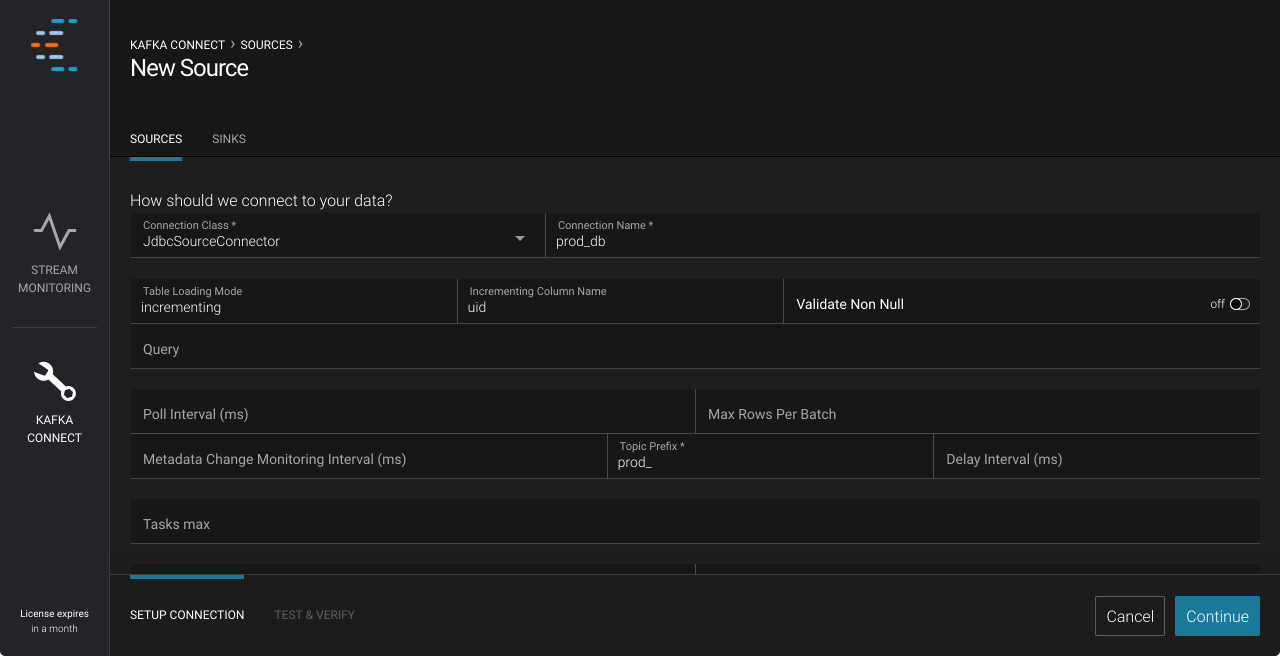
Task: Switch to the Sinks tab
Action: click(229, 139)
